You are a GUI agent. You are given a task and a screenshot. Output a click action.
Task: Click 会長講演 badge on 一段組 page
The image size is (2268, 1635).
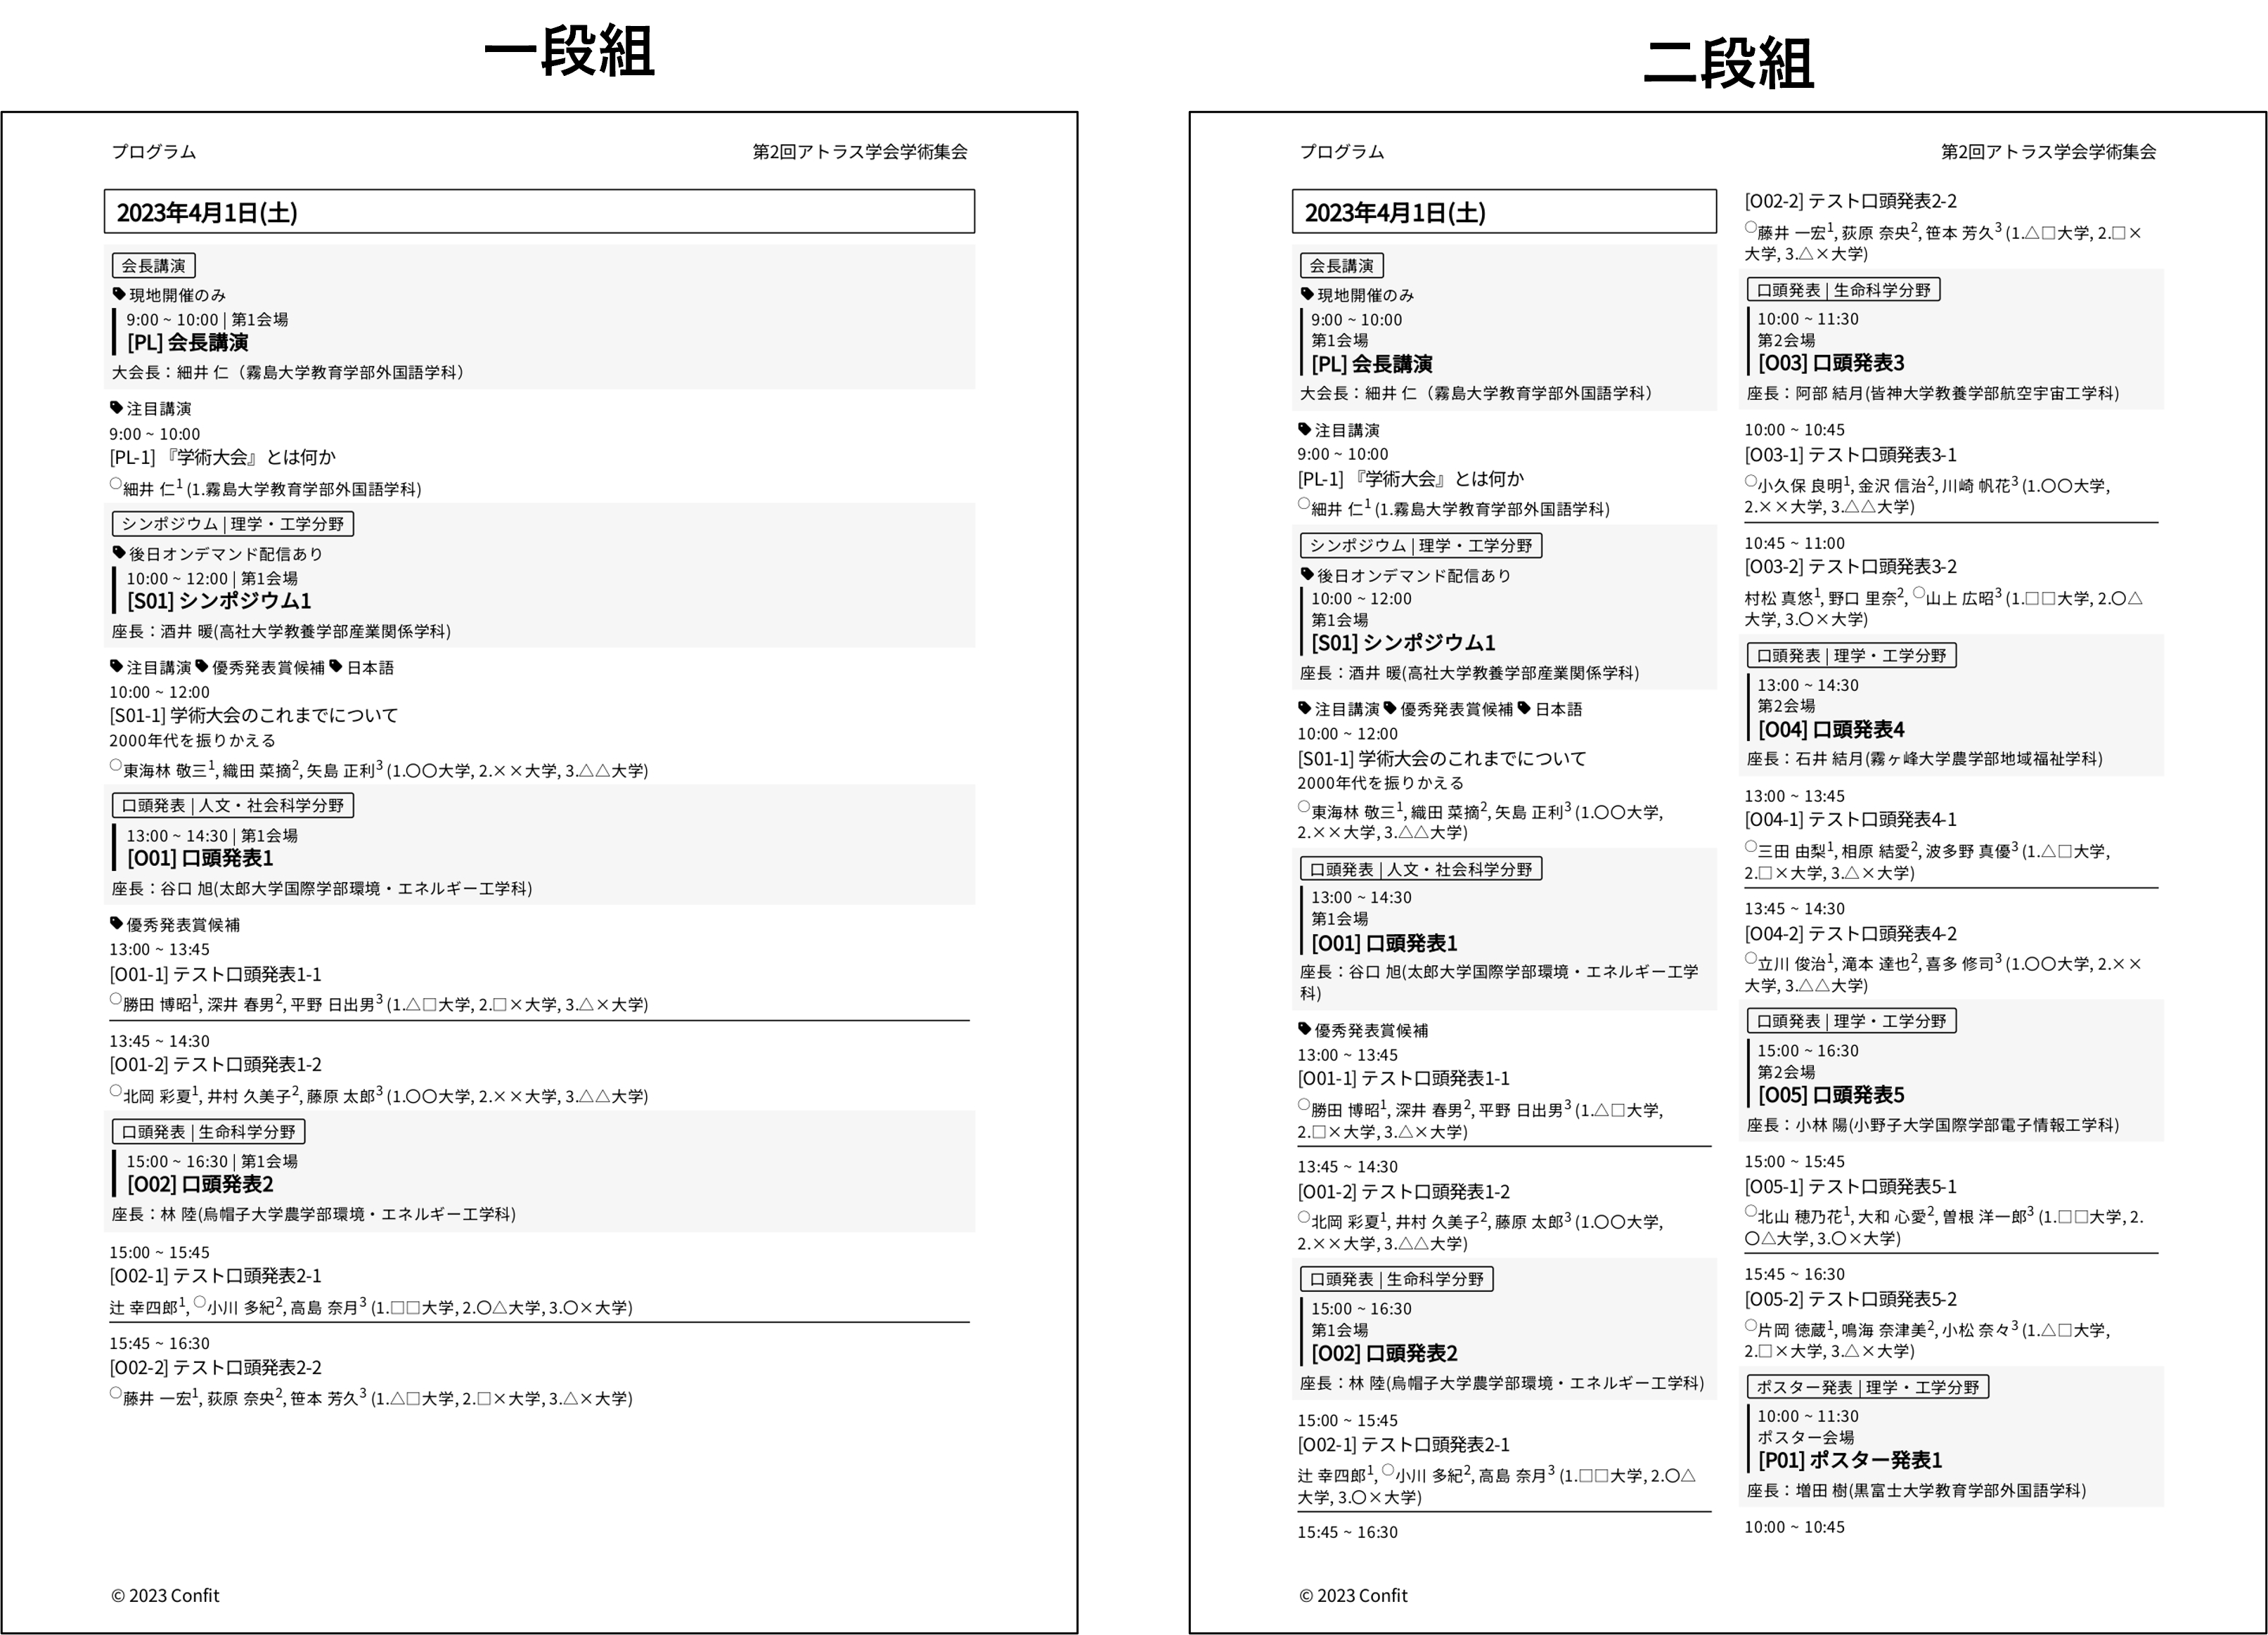click(x=153, y=265)
